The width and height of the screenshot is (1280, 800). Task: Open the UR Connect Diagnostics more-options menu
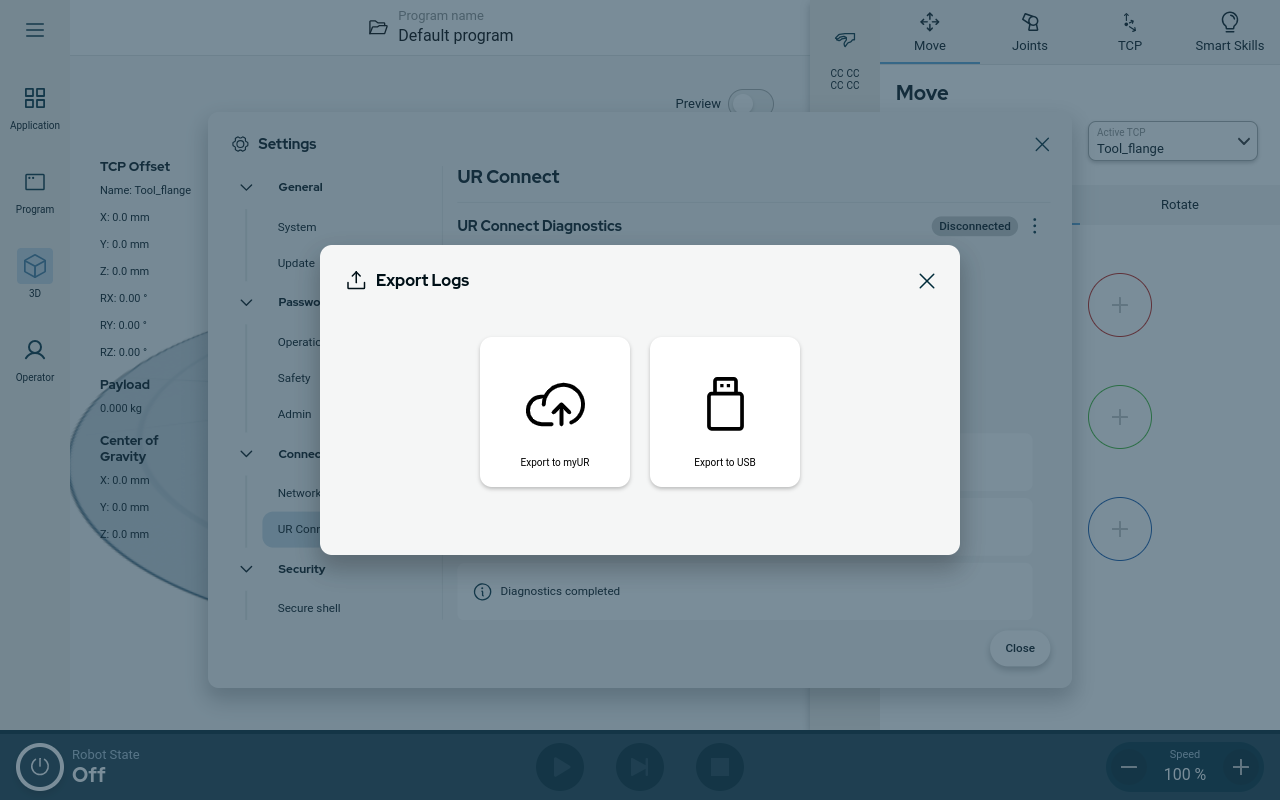click(1035, 226)
